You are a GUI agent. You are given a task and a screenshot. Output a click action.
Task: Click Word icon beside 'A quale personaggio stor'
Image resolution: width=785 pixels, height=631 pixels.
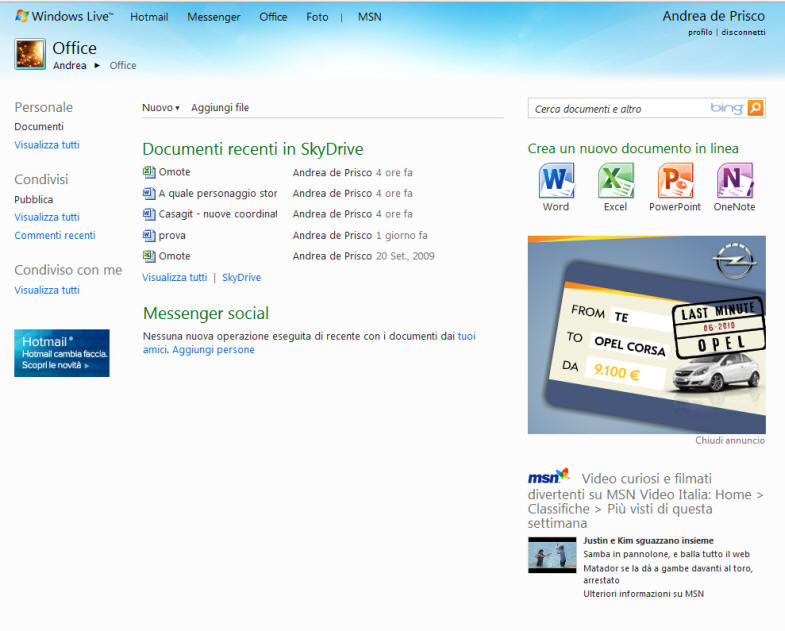pyautogui.click(x=149, y=193)
